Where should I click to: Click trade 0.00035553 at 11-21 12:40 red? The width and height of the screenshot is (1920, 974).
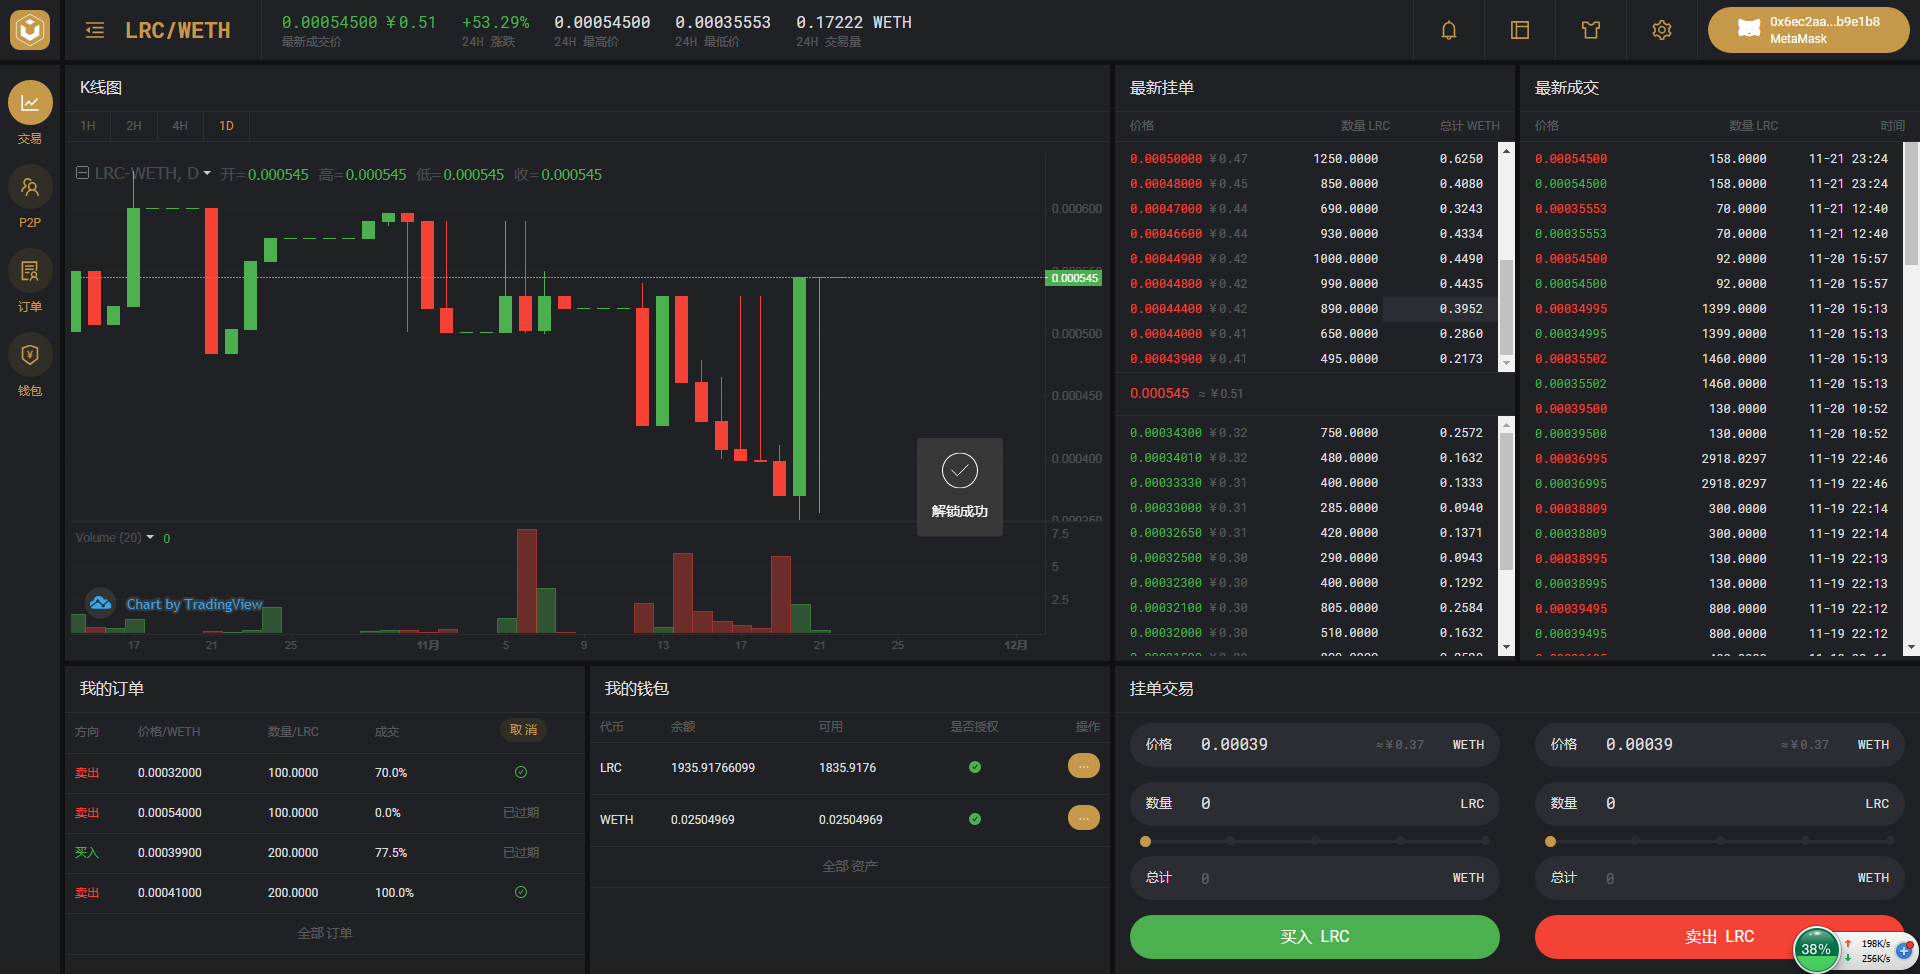(1711, 209)
